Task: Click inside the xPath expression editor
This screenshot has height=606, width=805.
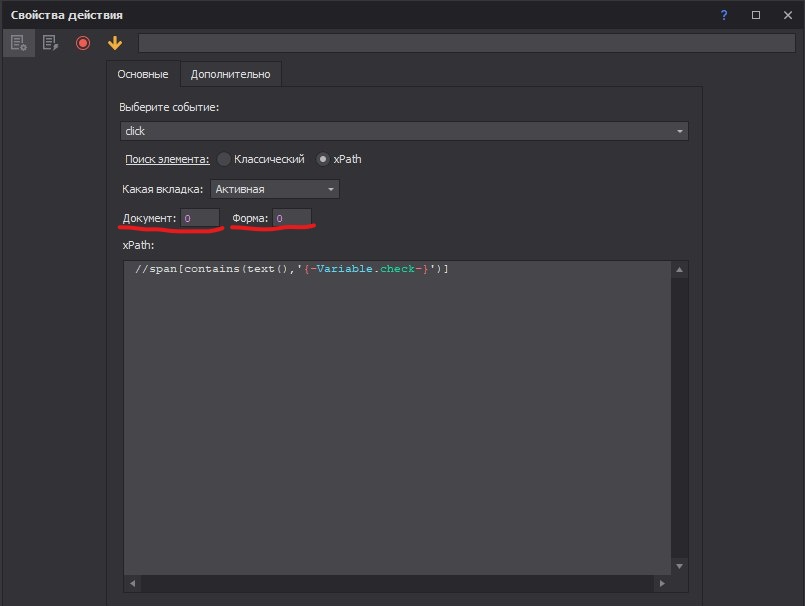Action: 400,420
